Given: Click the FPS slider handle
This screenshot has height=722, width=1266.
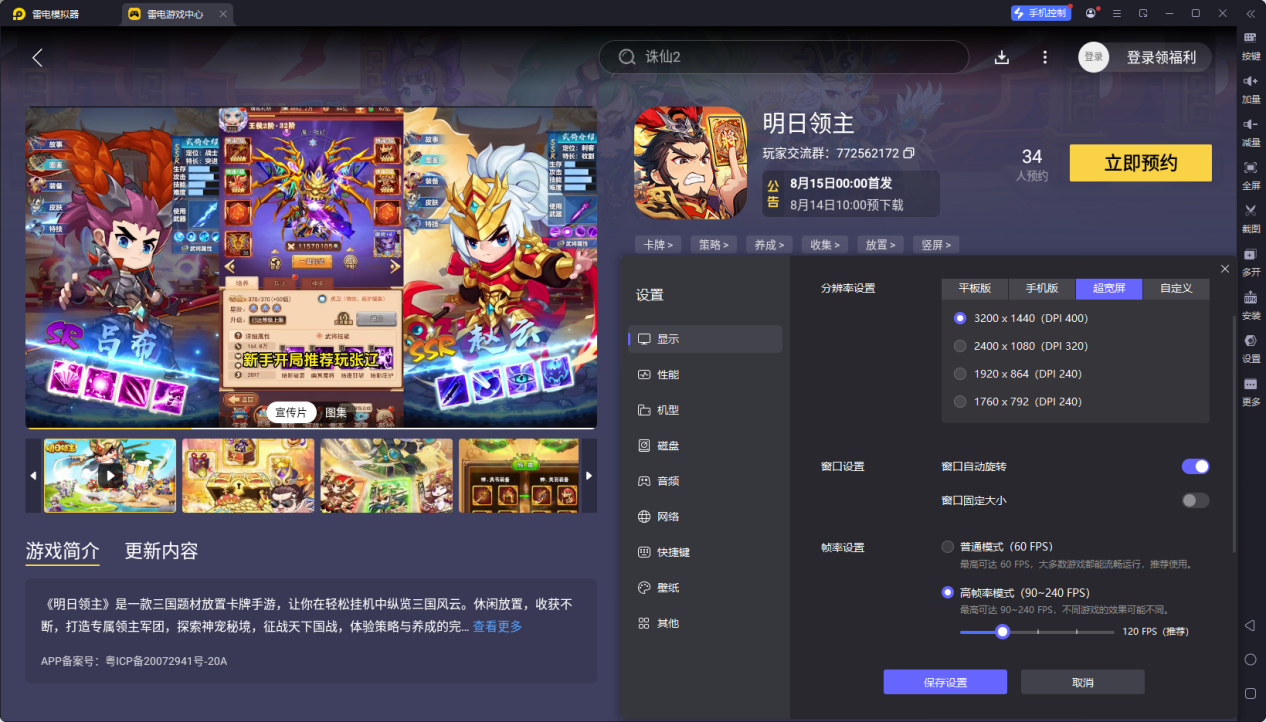Looking at the screenshot, I should tap(1002, 632).
